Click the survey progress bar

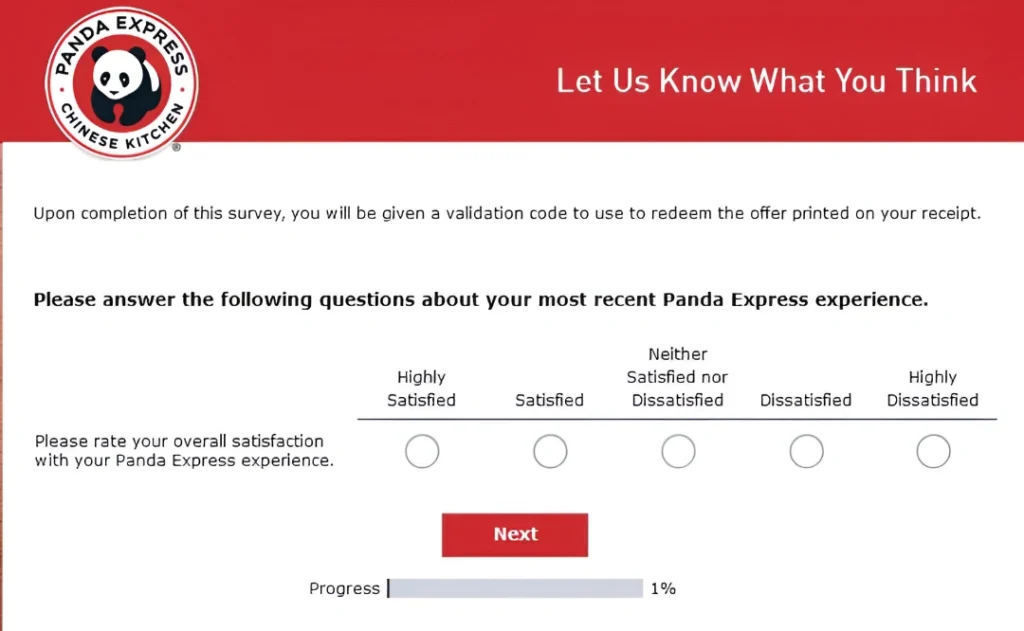click(515, 589)
